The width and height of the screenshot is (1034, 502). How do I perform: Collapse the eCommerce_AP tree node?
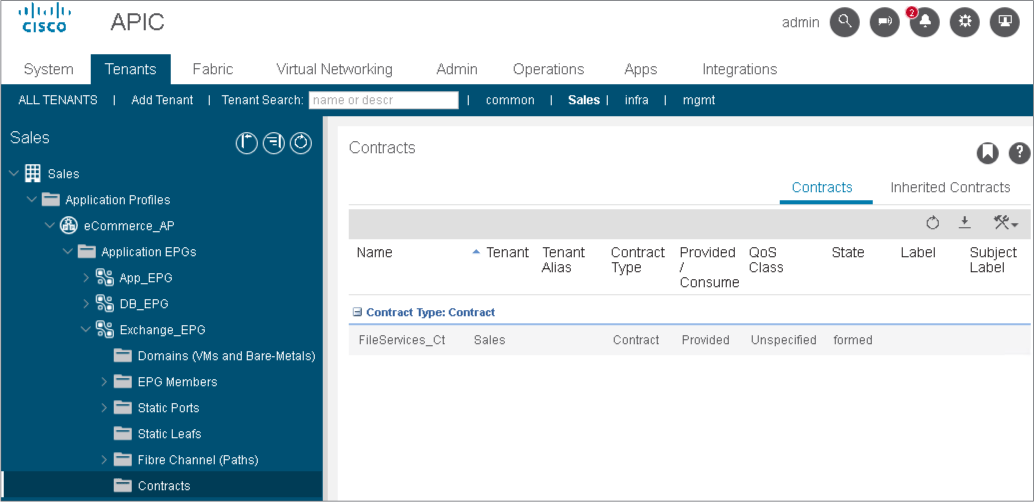click(x=50, y=226)
